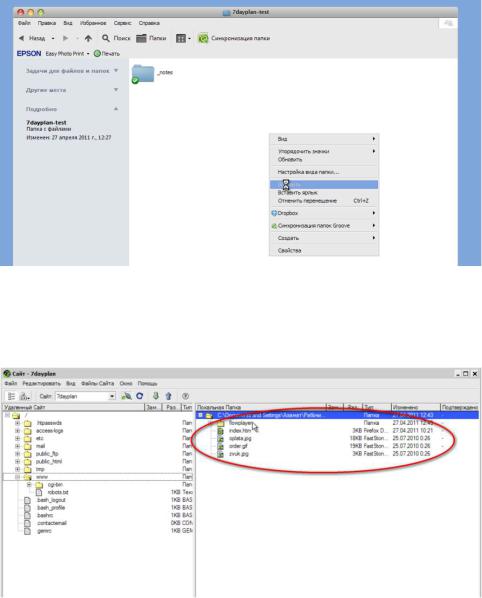Viewport: 482px width, 598px height.
Task: Click the green download arrow icon
Action: pyautogui.click(x=156, y=396)
